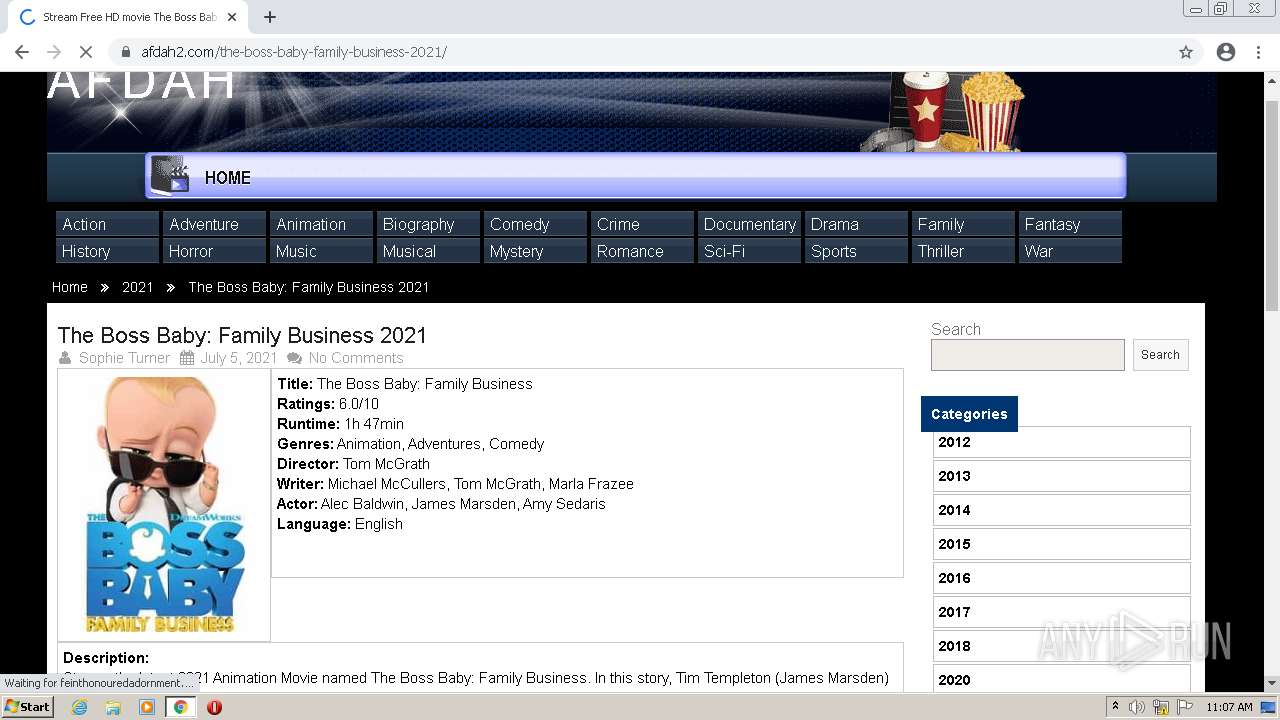Open a new browser tab
Viewport: 1280px width, 720px height.
pyautogui.click(x=270, y=17)
